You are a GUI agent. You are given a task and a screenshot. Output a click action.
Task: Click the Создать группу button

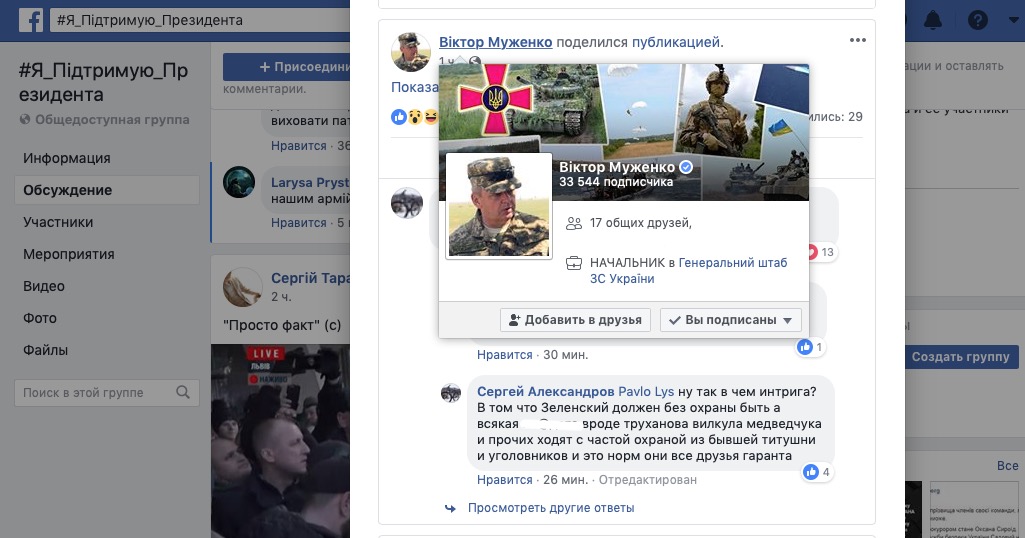pyautogui.click(x=961, y=357)
